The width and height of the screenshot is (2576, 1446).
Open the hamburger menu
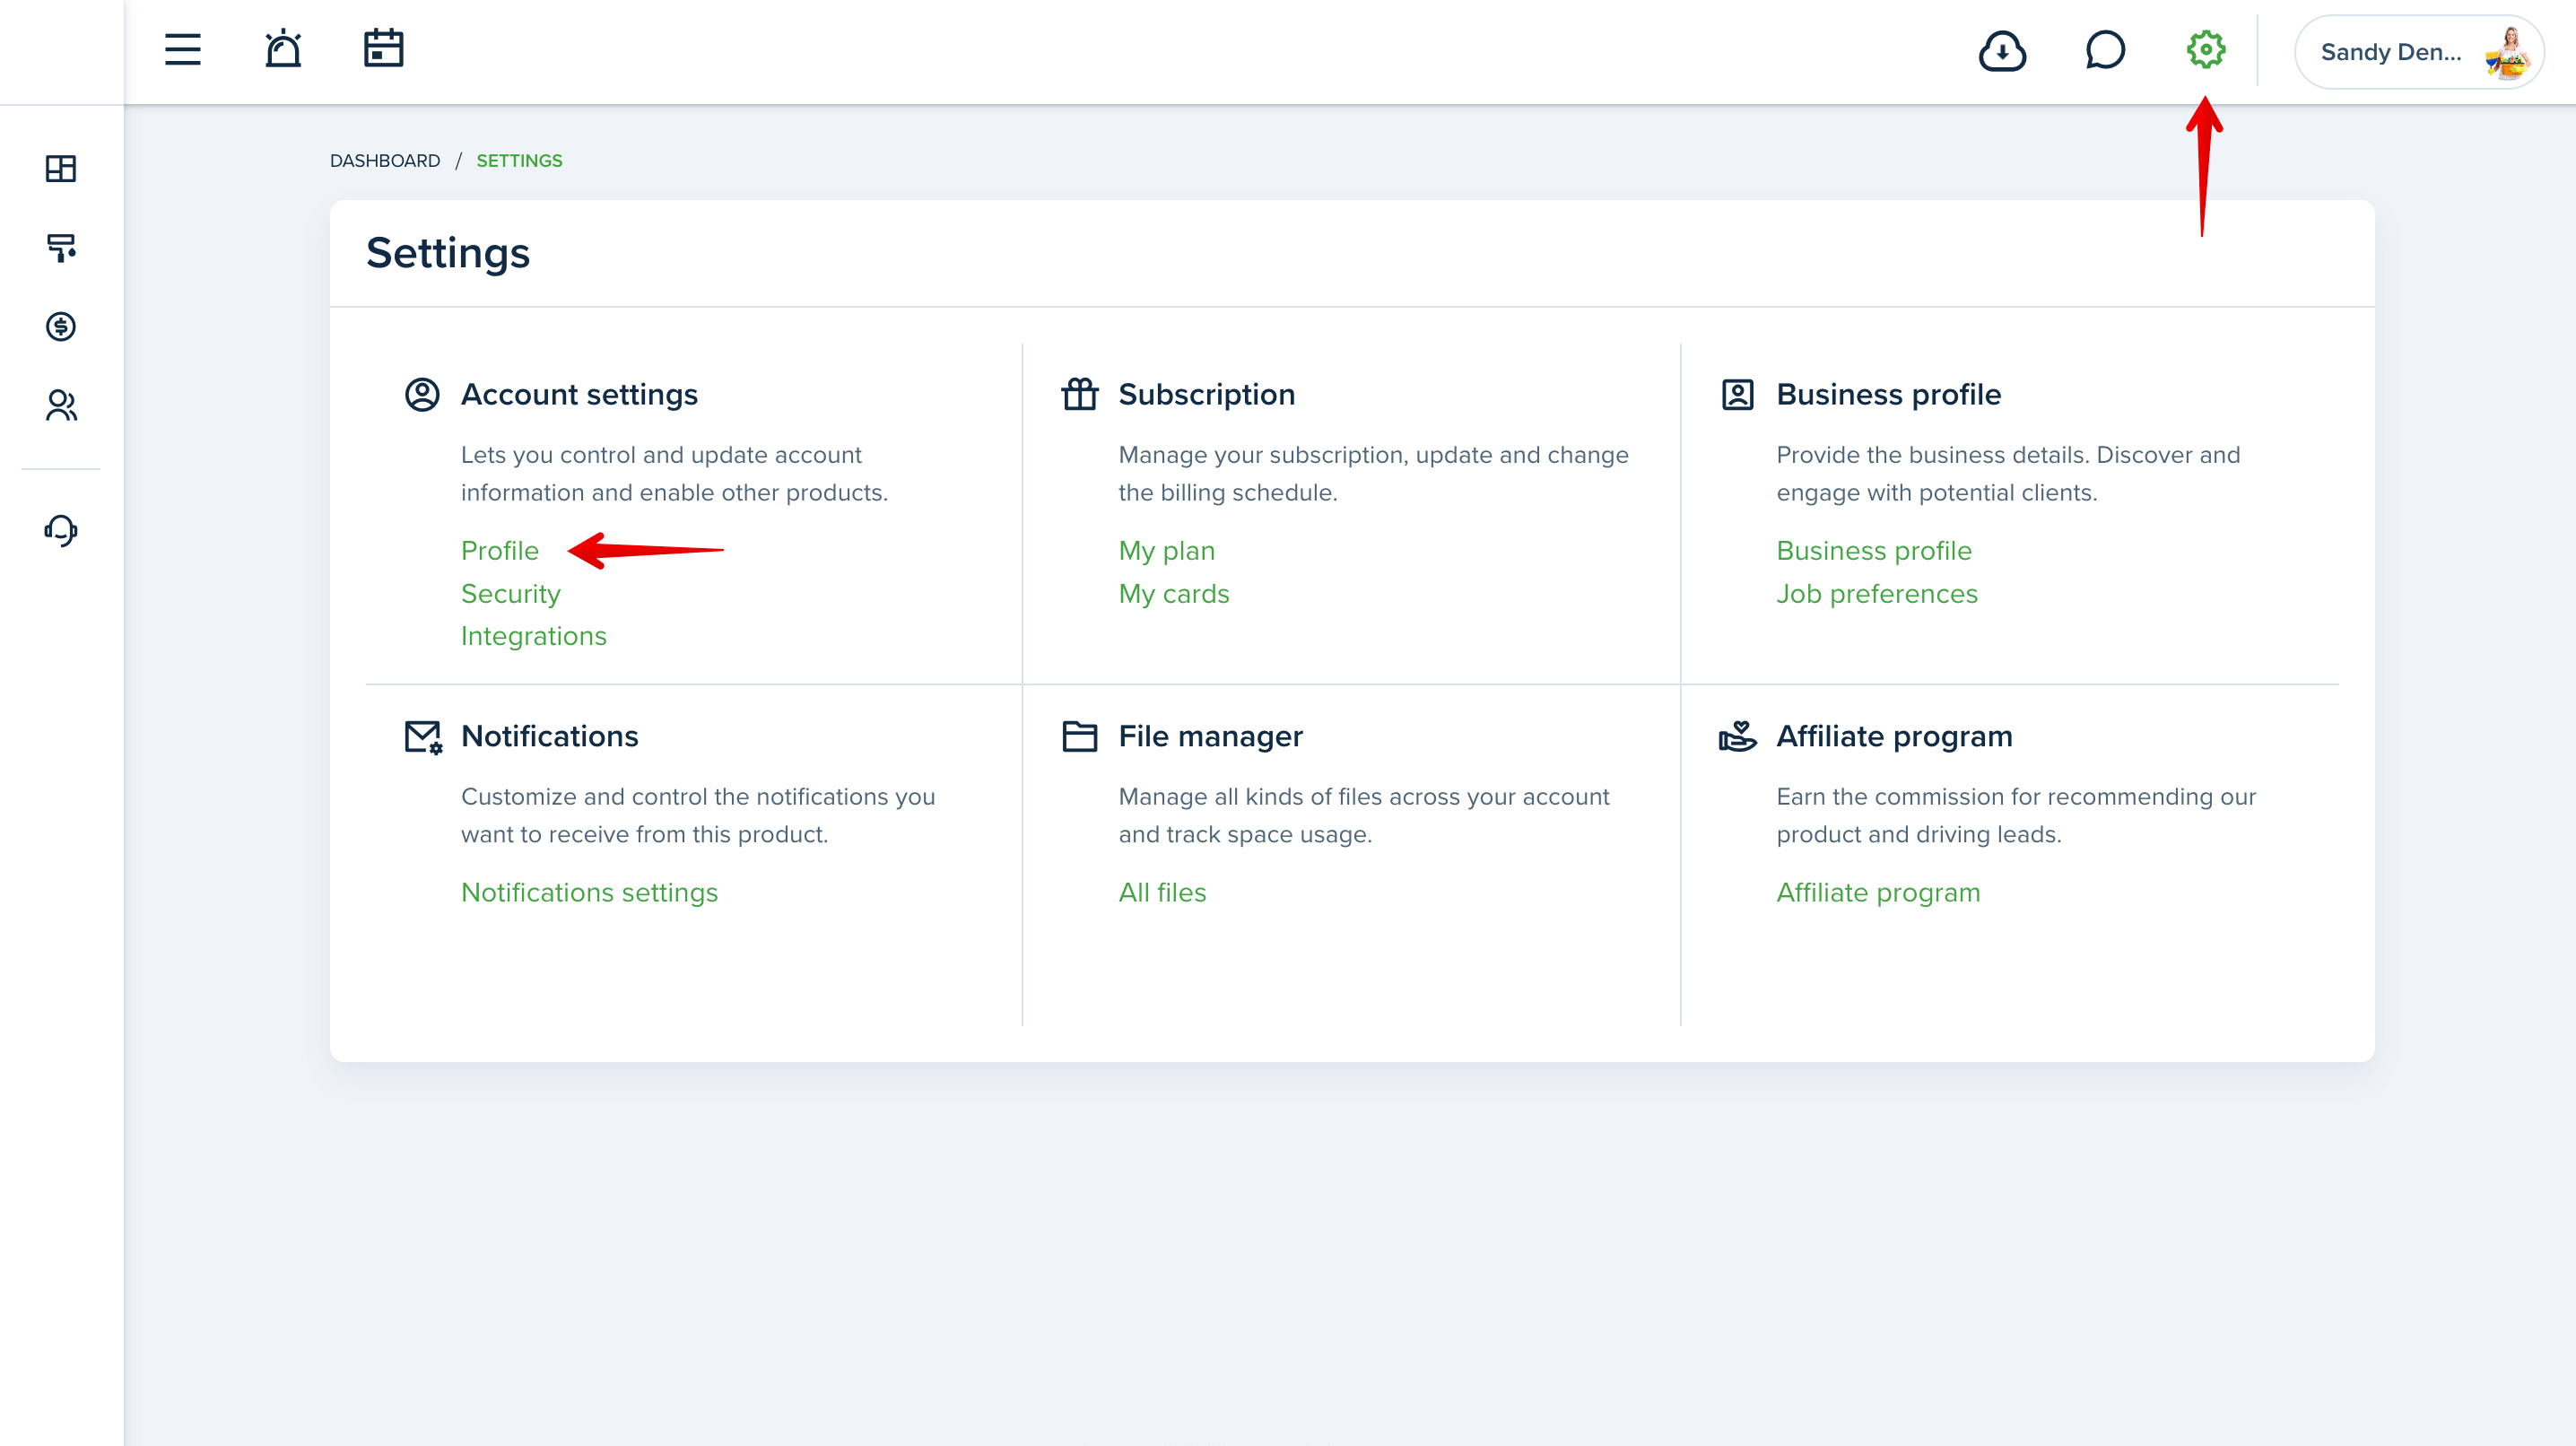(x=183, y=49)
